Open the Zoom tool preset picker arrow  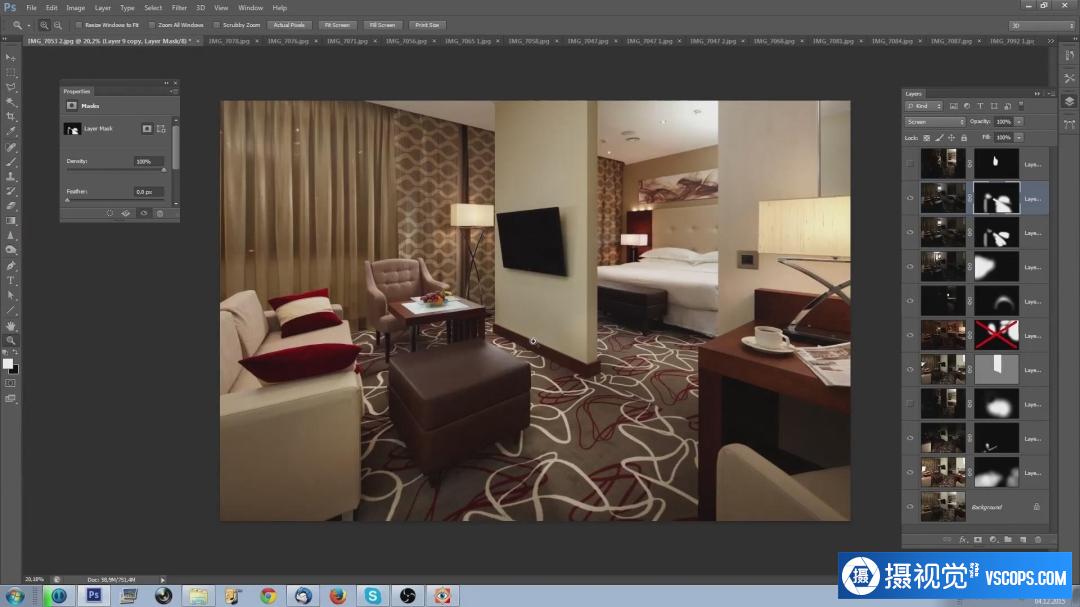coord(29,25)
